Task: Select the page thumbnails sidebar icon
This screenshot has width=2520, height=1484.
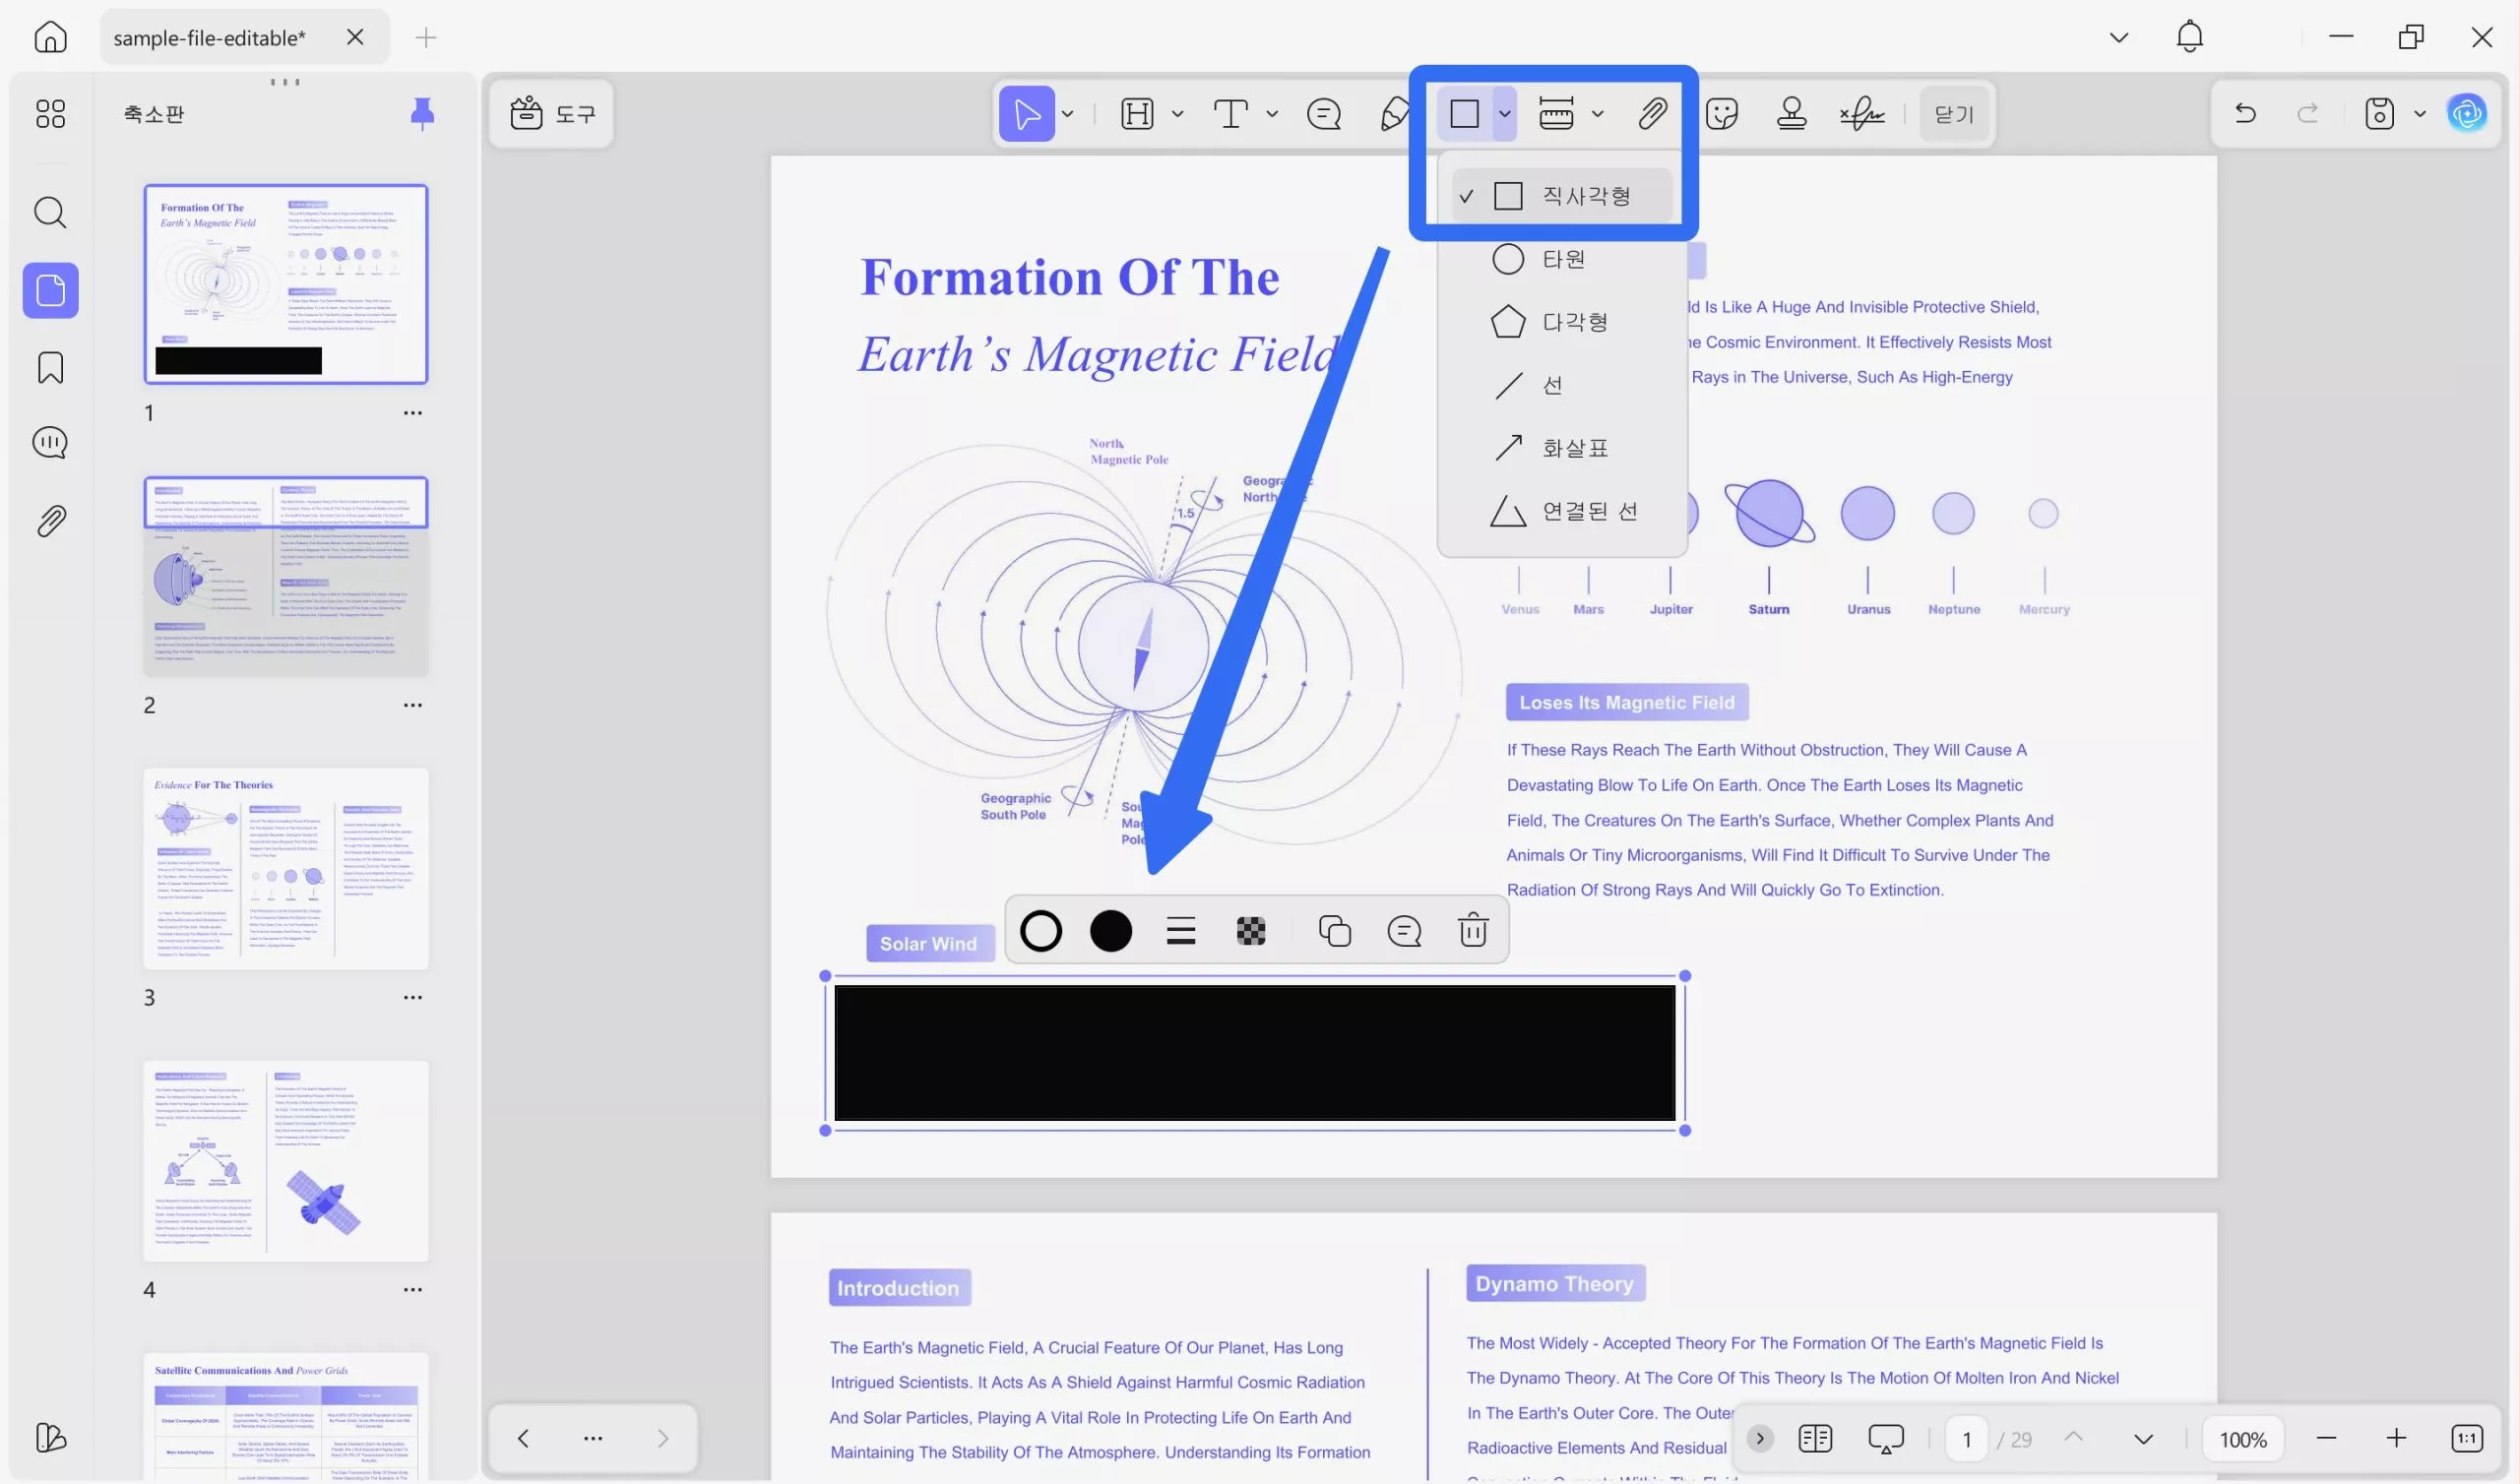Action: 50,290
